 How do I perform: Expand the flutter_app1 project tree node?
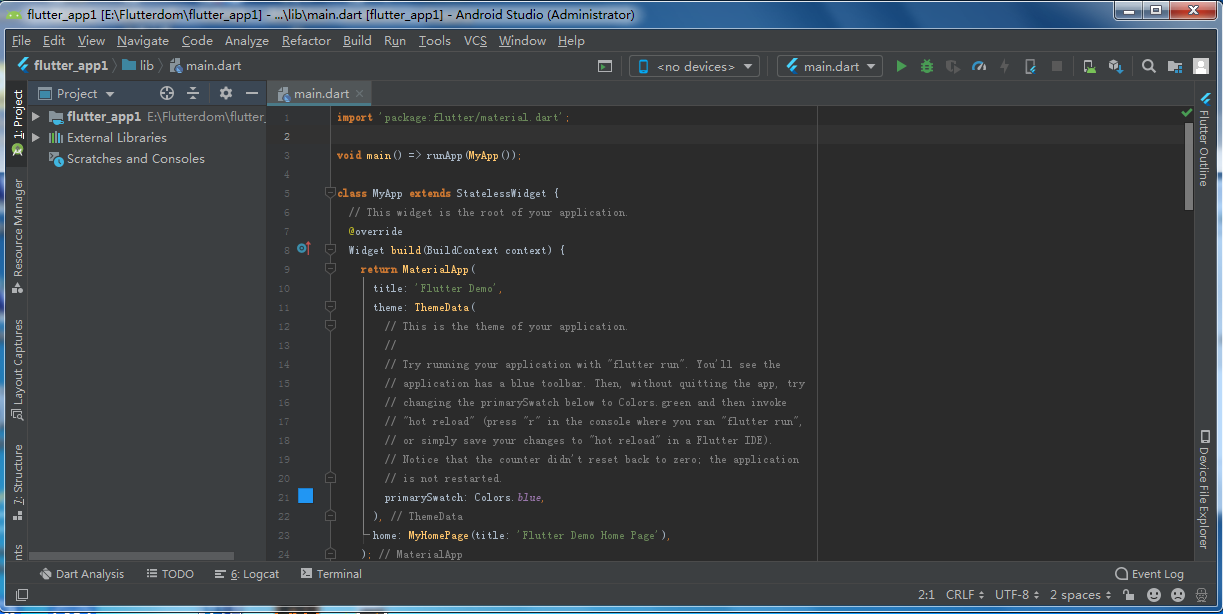point(36,117)
